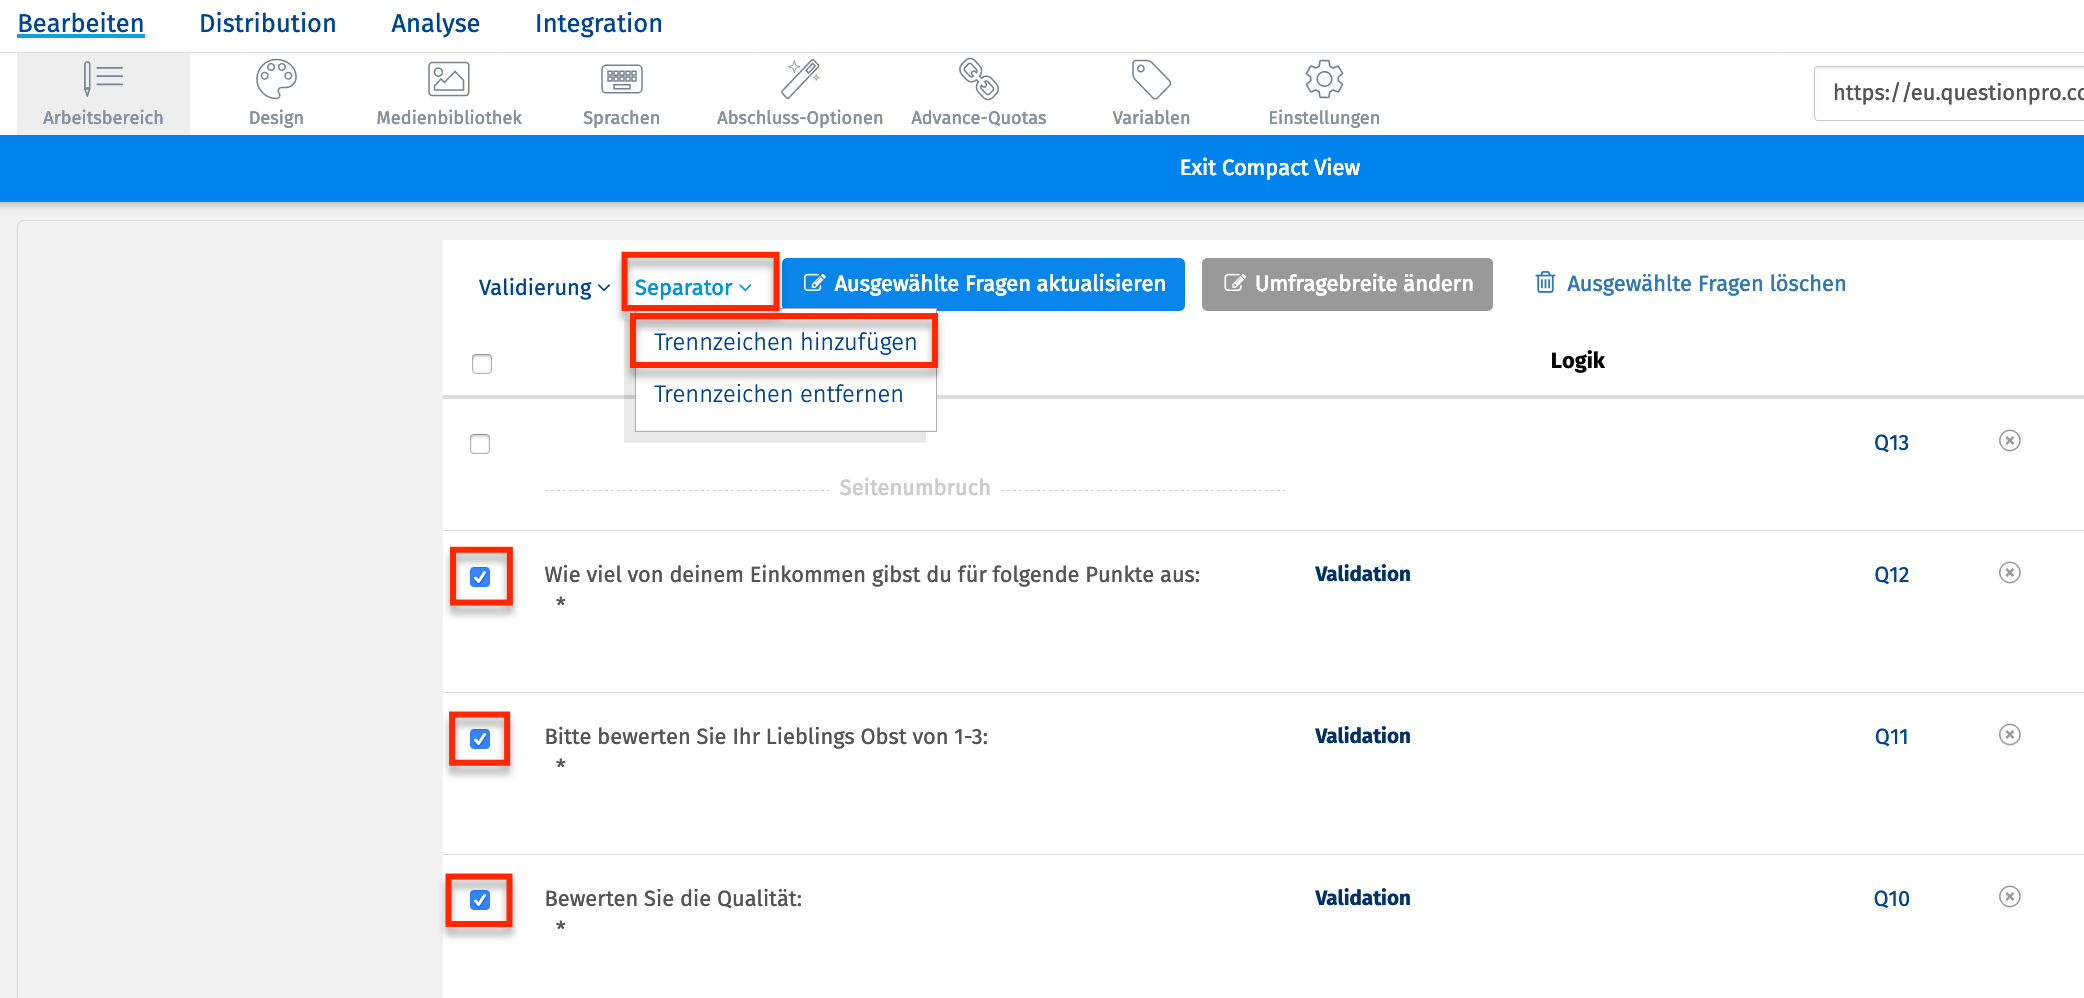Switch to the Distribution tab

coord(268,24)
